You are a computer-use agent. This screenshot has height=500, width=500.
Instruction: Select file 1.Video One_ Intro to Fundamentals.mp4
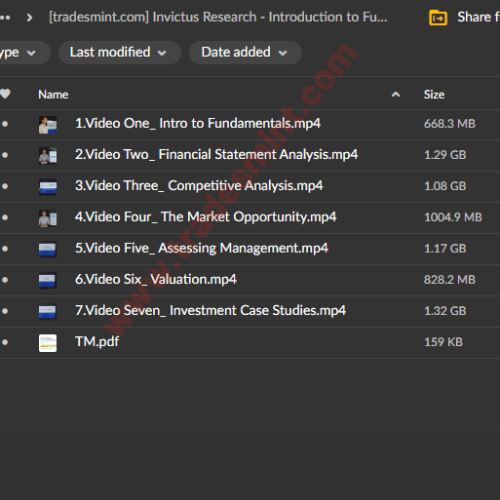(198, 123)
